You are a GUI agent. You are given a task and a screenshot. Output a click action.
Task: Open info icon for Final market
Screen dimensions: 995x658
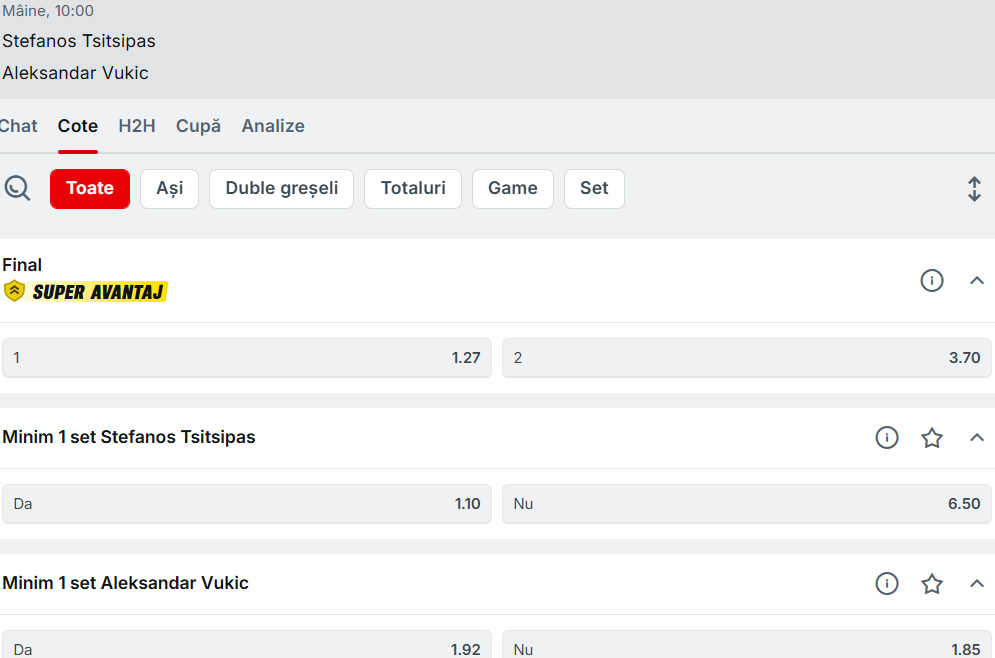[x=931, y=281]
